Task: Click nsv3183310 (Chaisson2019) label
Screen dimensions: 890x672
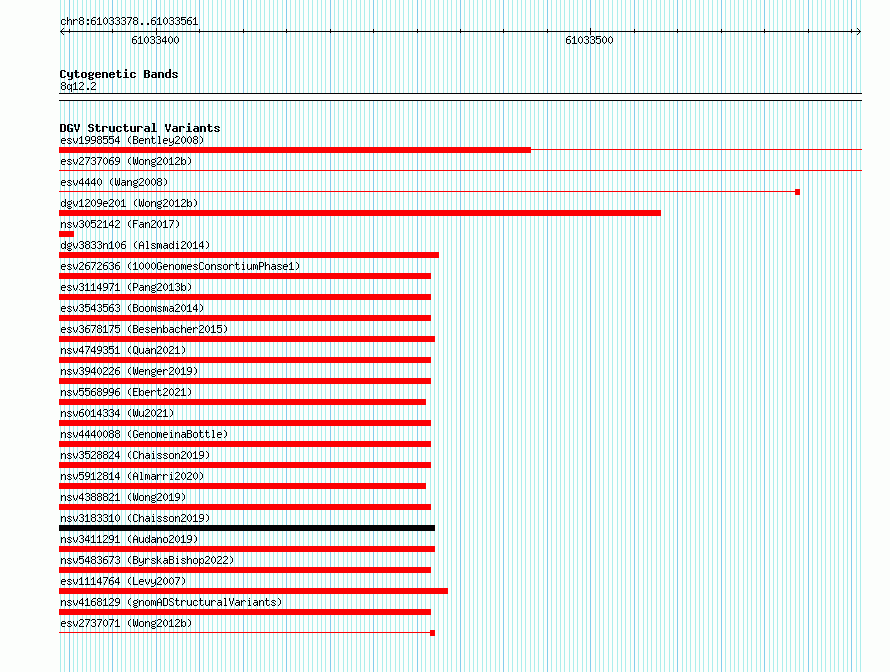Action: pos(135,518)
